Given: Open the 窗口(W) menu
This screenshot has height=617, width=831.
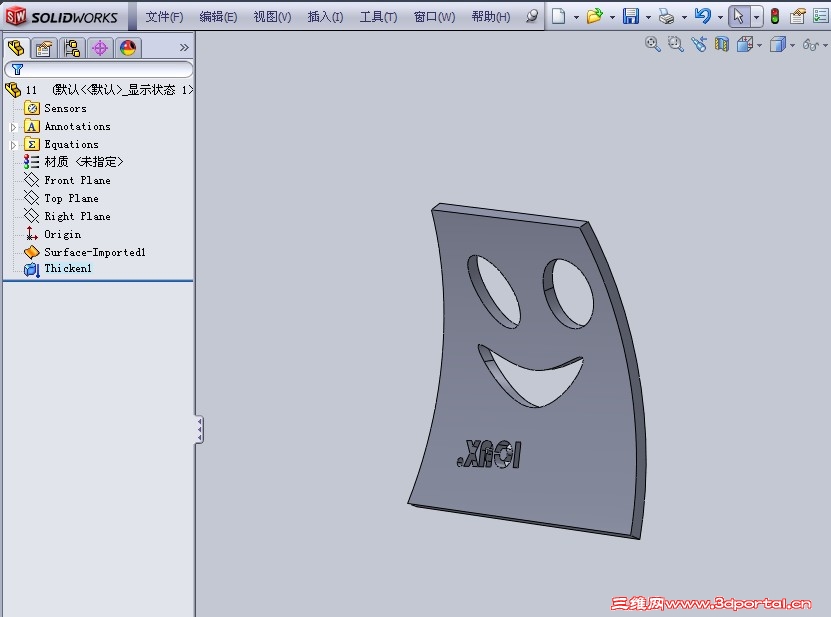Looking at the screenshot, I should click(x=434, y=17).
